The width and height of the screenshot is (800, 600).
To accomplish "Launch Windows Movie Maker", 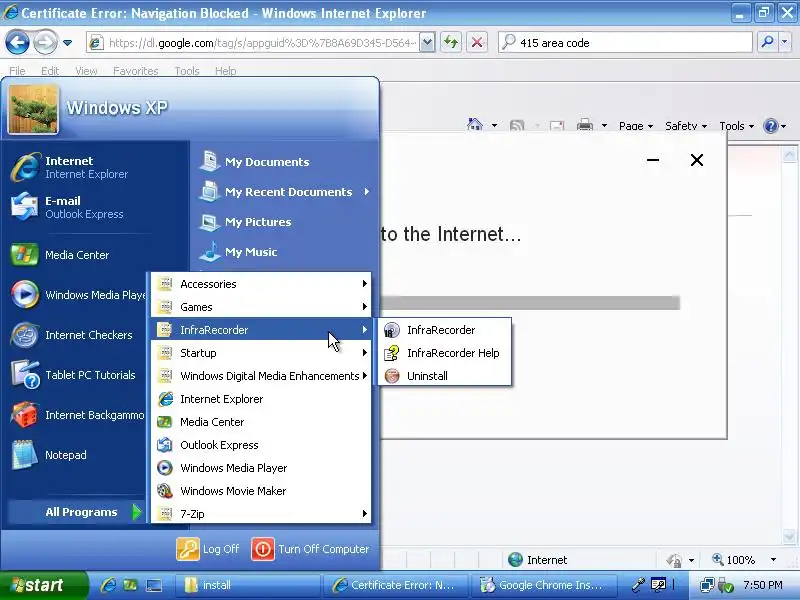I will coord(261,491).
